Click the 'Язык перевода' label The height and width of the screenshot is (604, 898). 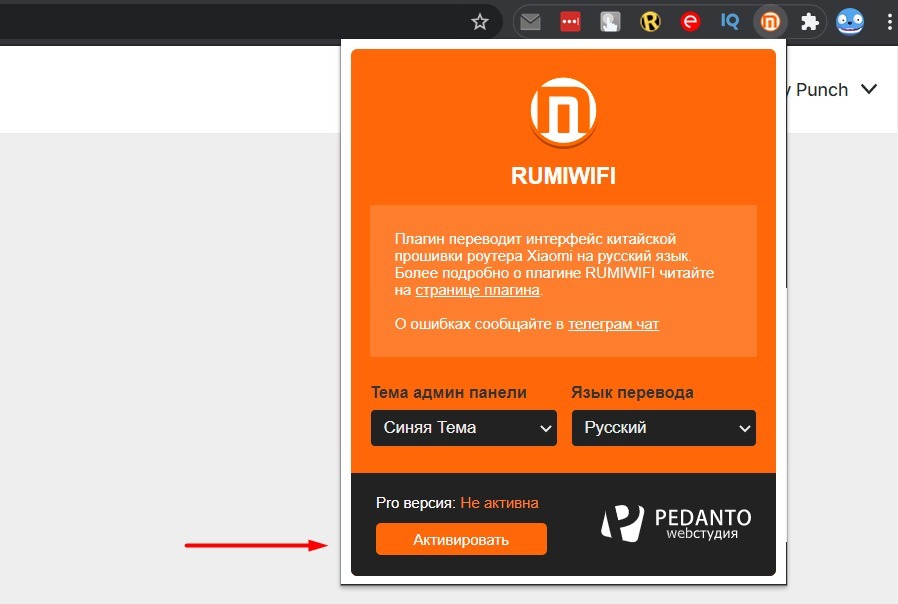click(632, 393)
